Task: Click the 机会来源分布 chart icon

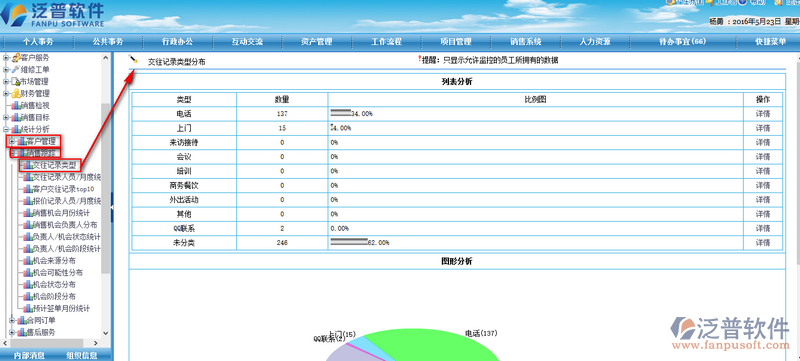Action: tap(28, 261)
